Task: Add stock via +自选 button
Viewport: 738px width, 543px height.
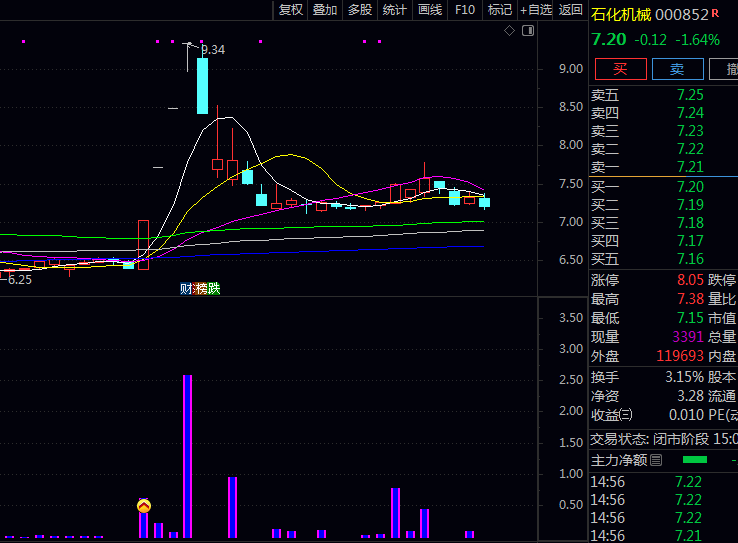Action: point(536,10)
